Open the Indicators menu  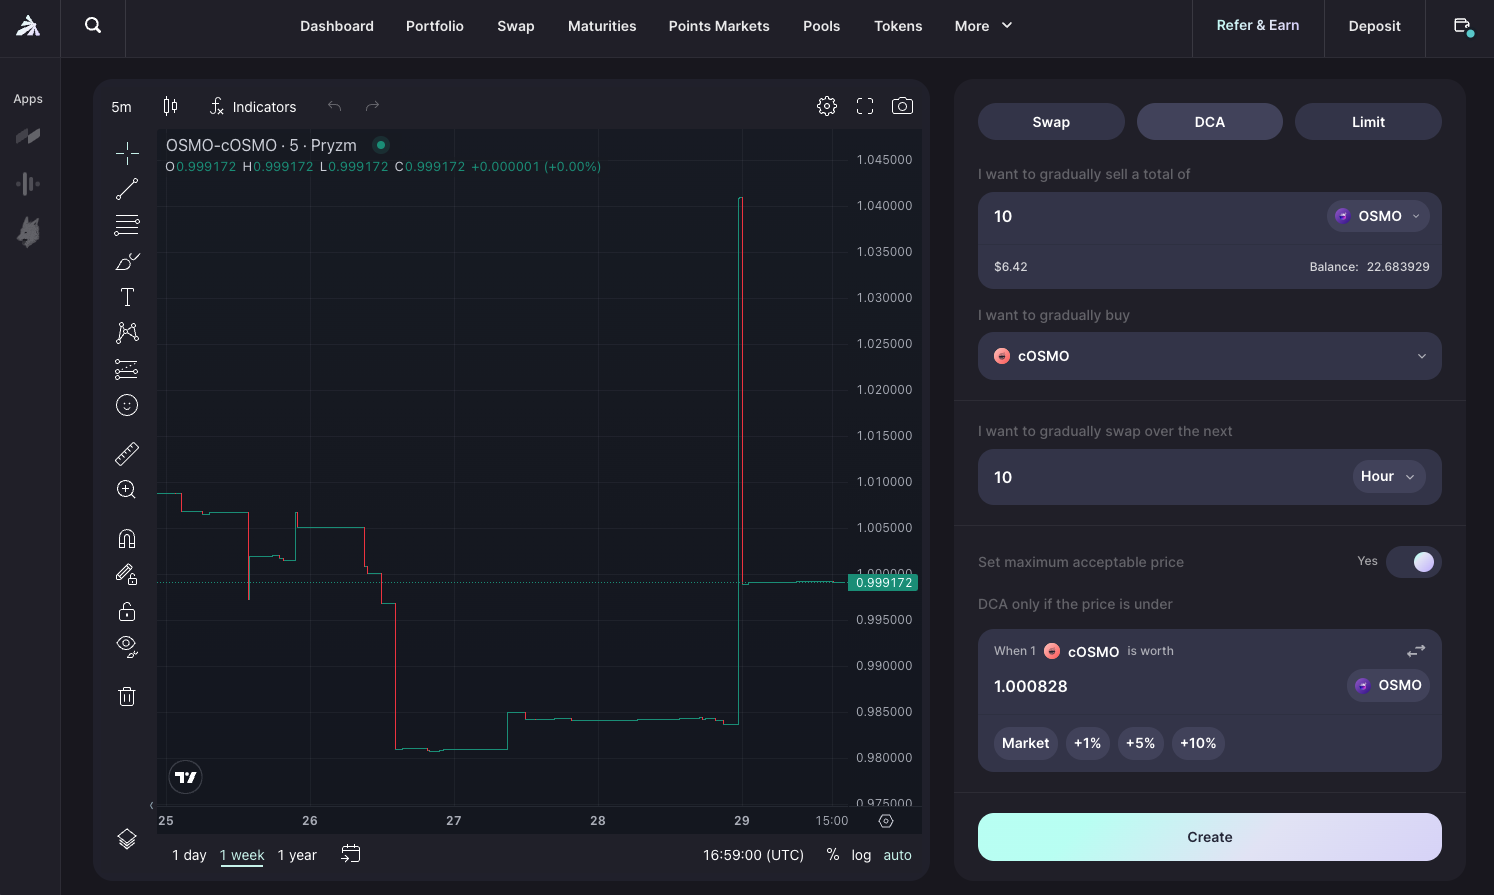pyautogui.click(x=253, y=106)
